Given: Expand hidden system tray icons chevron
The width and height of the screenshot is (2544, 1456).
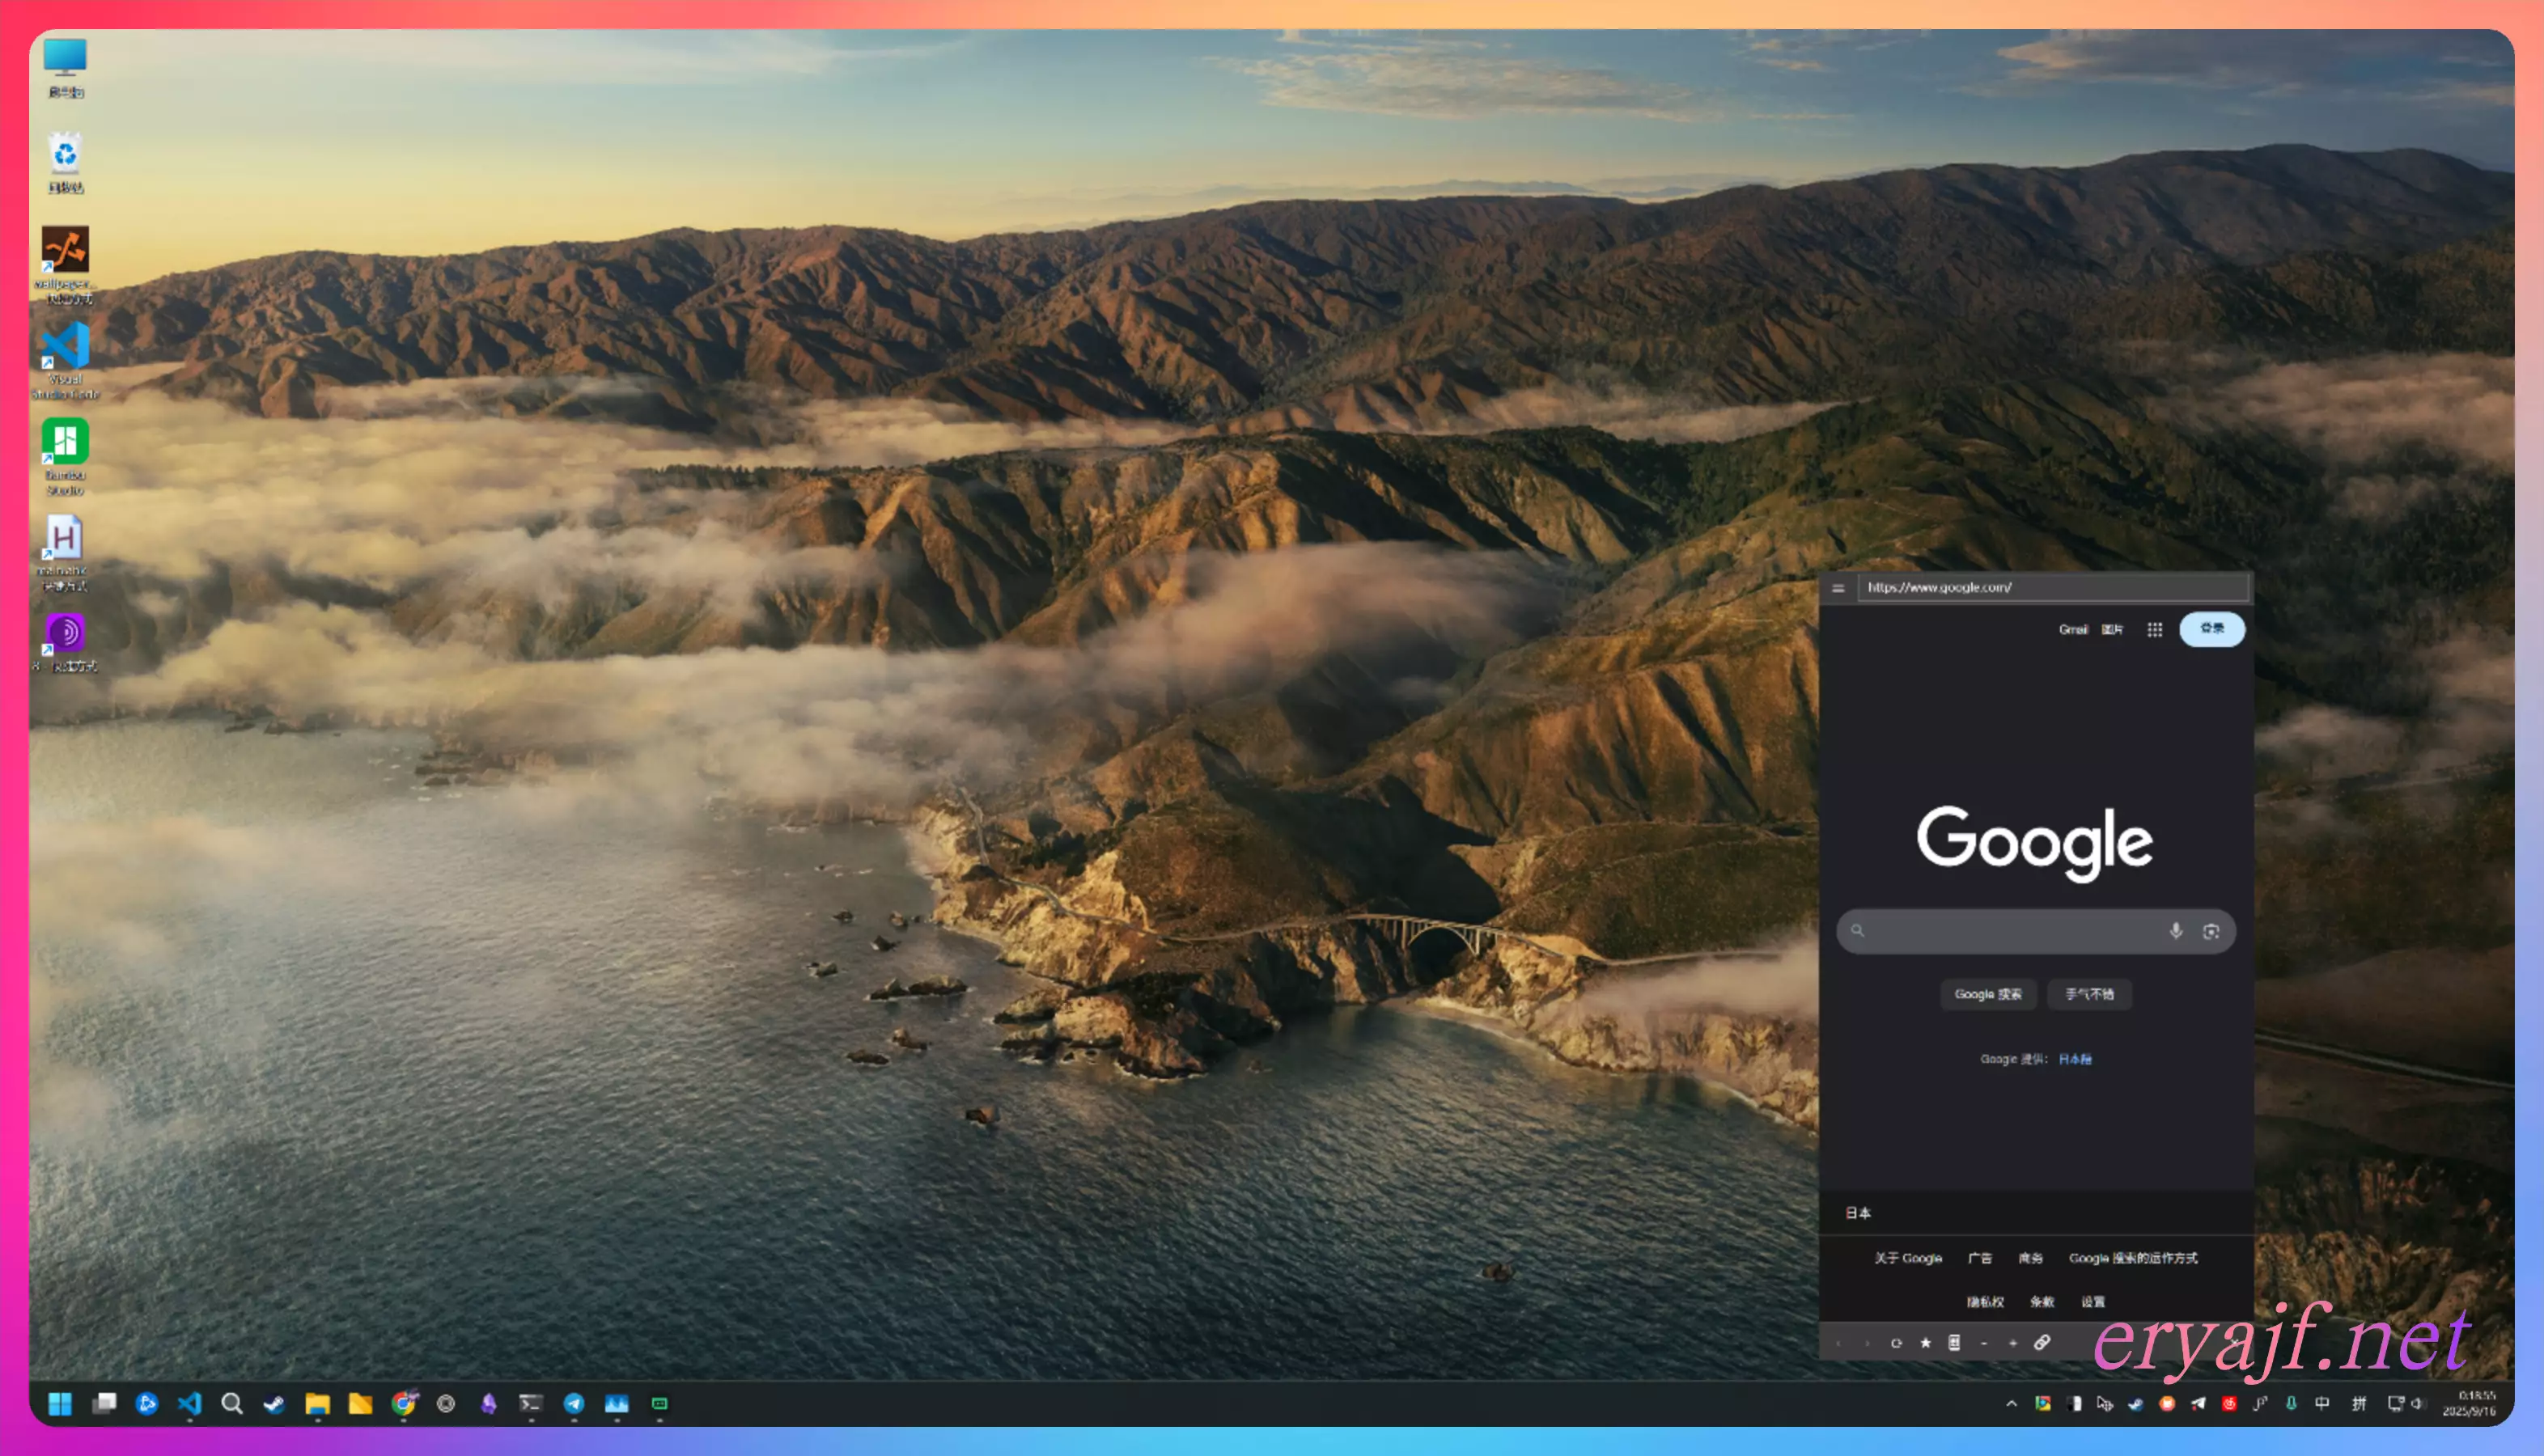Looking at the screenshot, I should (x=2011, y=1403).
